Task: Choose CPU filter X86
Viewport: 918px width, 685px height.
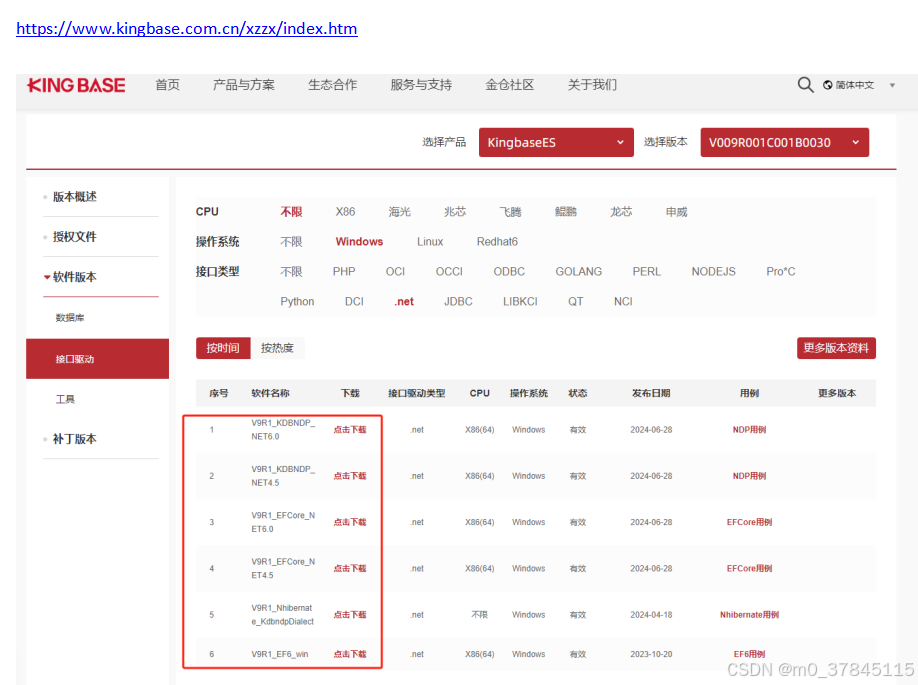Action: 345,212
